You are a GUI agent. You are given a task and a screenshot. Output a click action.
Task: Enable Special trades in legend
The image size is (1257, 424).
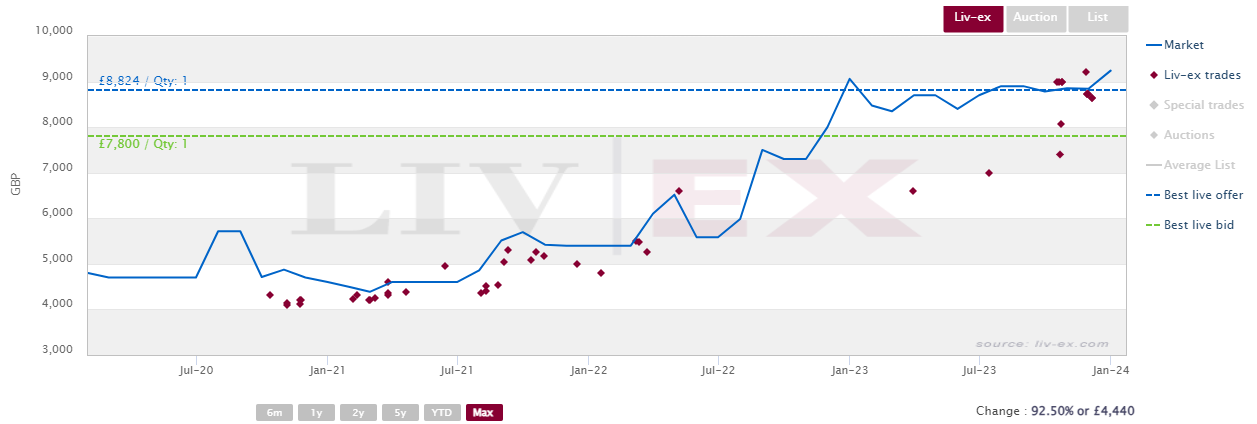pyautogui.click(x=1197, y=105)
